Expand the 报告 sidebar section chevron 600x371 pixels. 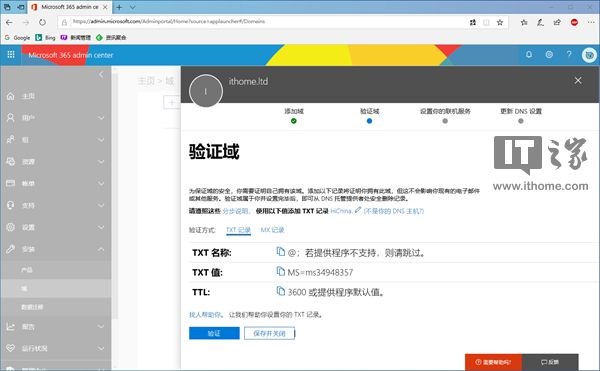pyautogui.click(x=101, y=326)
